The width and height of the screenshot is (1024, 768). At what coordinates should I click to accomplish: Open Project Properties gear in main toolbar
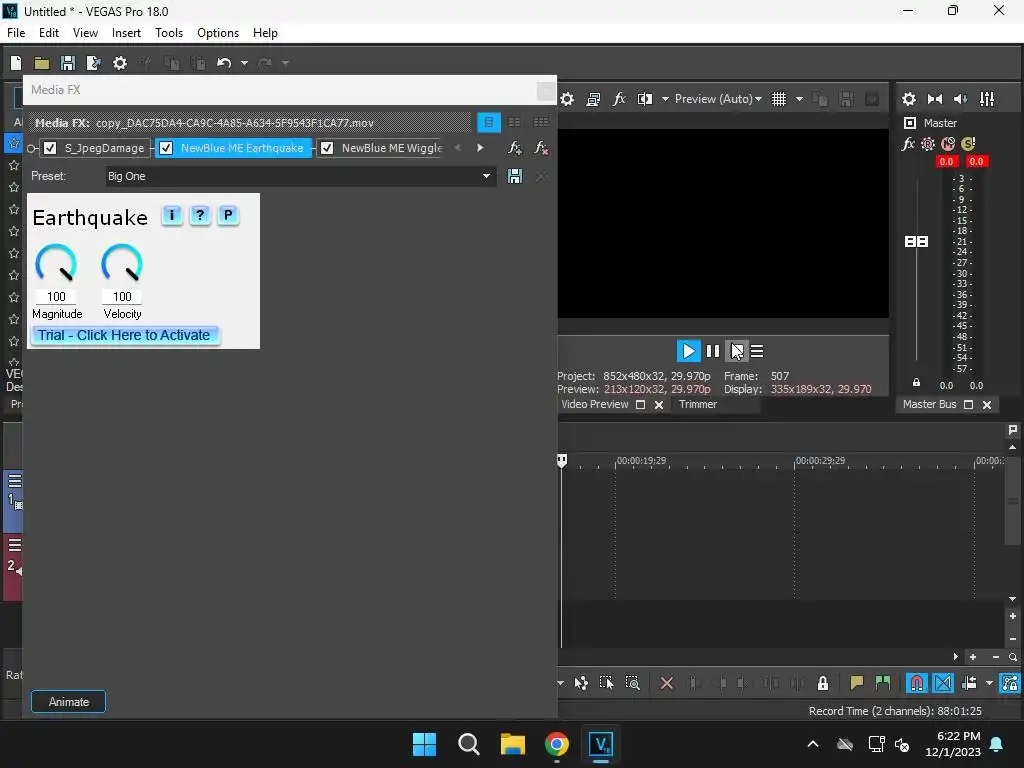(120, 63)
